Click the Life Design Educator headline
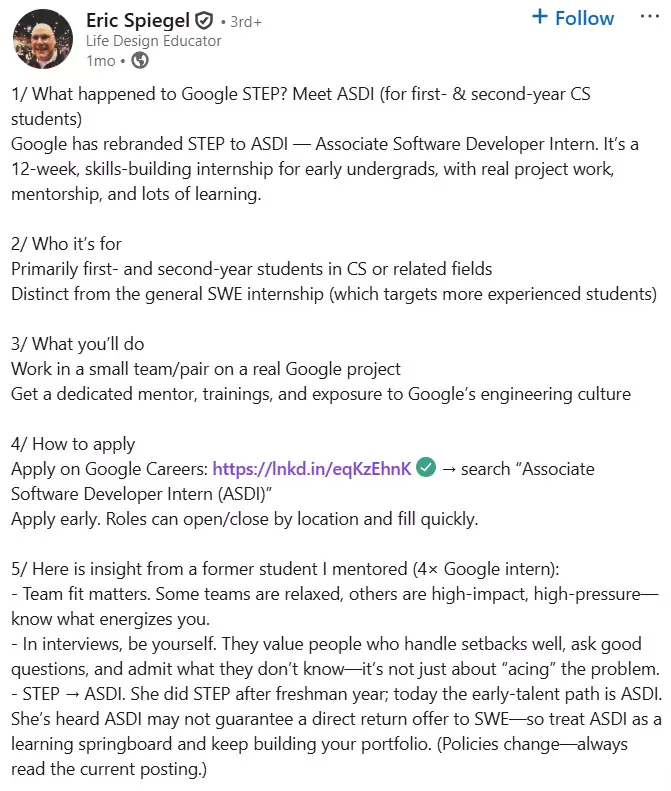The height and width of the screenshot is (791, 671). coord(154,41)
